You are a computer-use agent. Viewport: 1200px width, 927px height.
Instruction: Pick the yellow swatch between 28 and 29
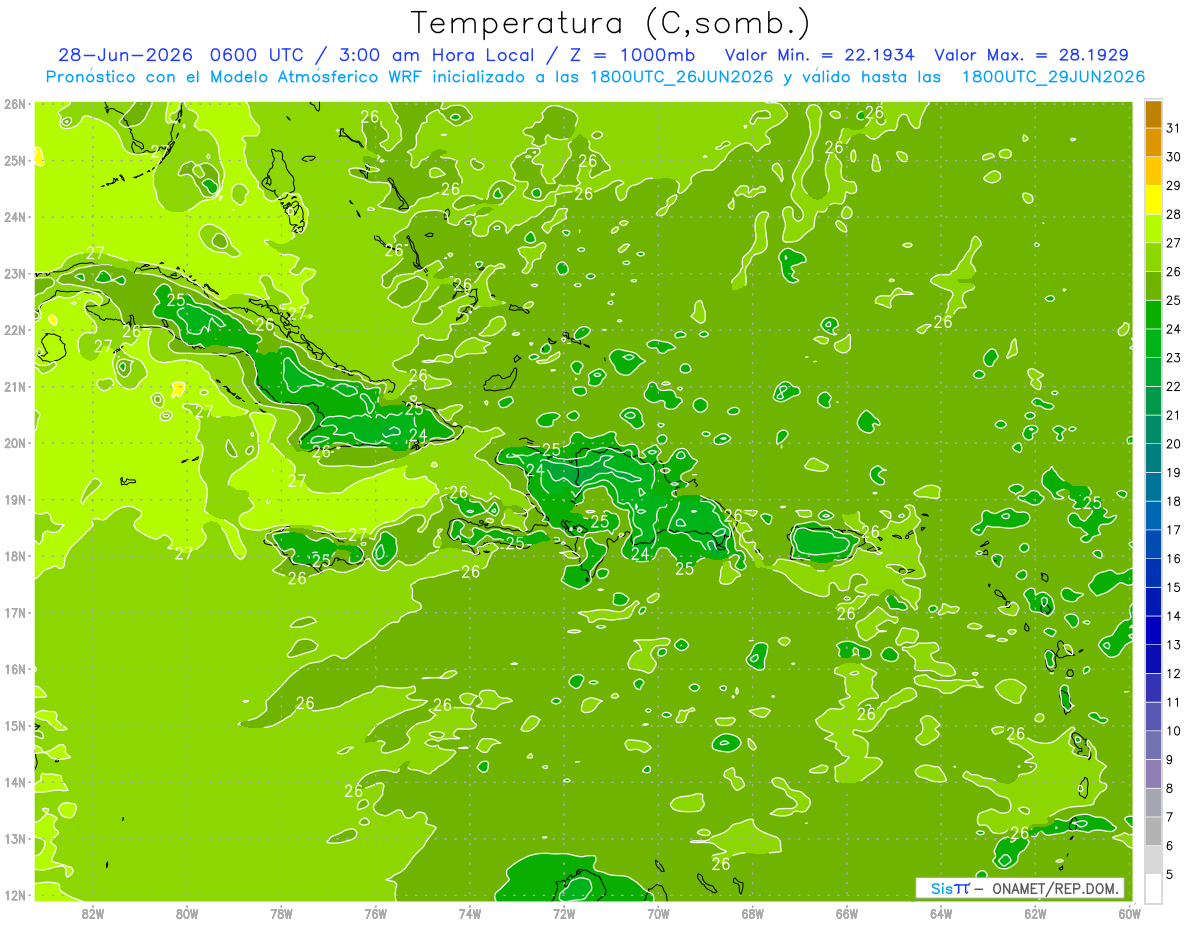pyautogui.click(x=1153, y=200)
